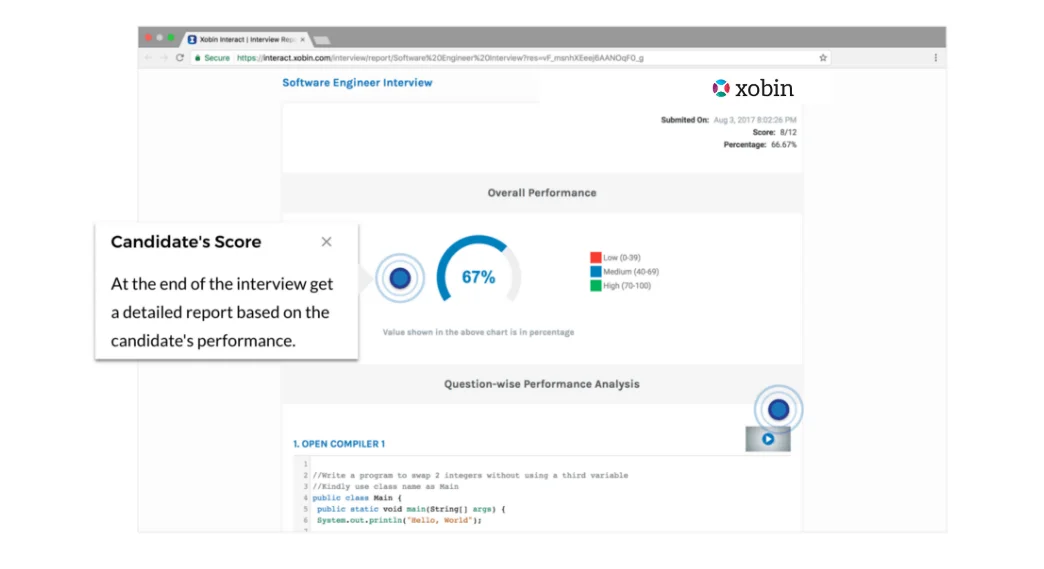This screenshot has height=569, width=1044.
Task: Open the browser three-dot menu
Action: pos(935,58)
